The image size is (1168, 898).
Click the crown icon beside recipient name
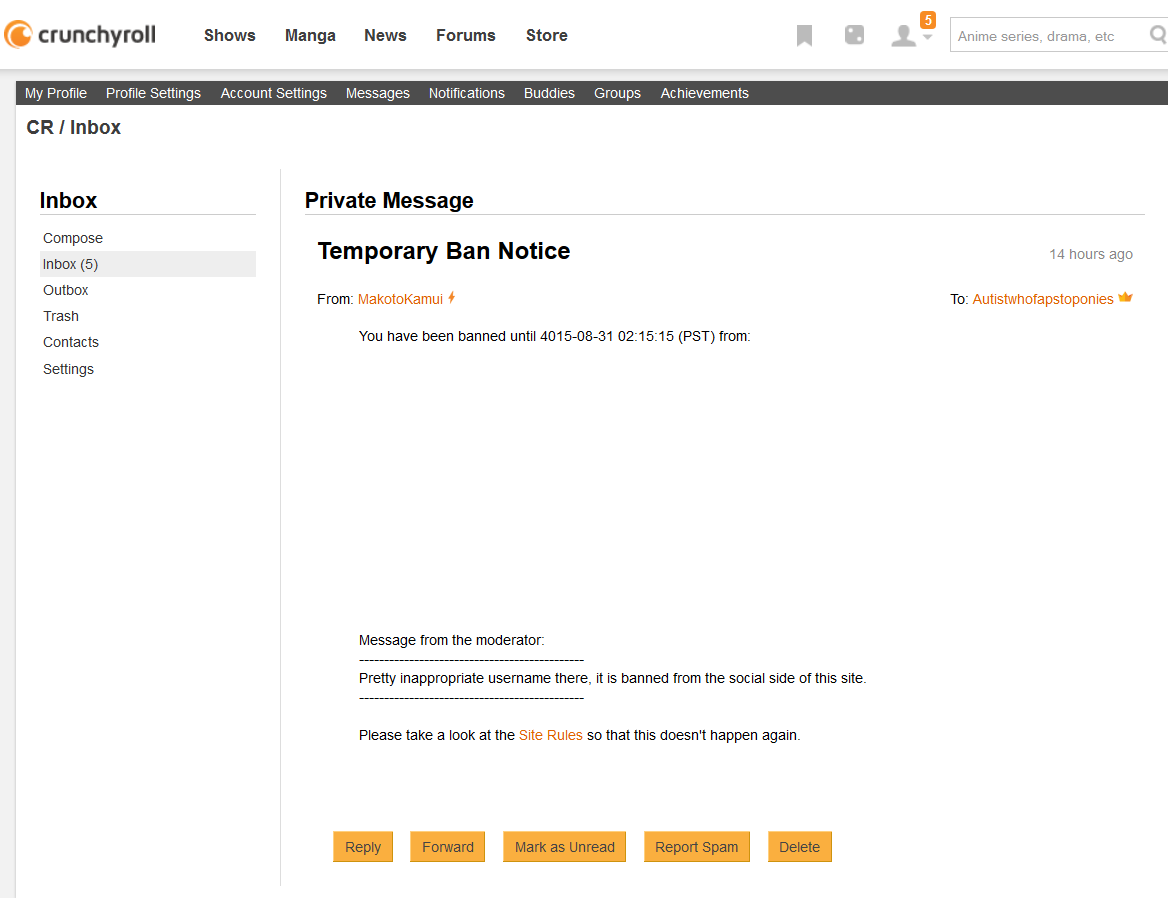[1125, 298]
